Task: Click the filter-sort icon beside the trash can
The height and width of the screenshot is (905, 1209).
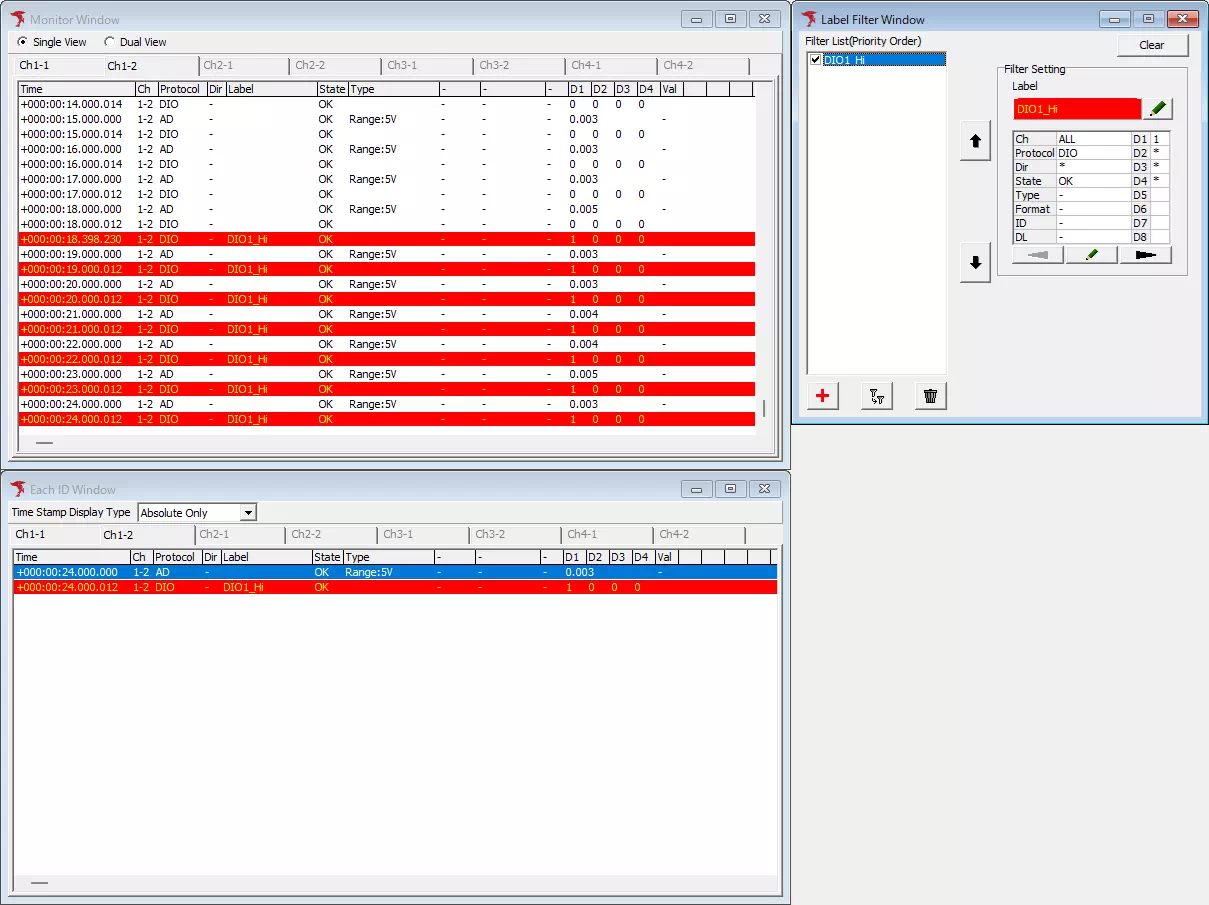Action: (x=876, y=396)
